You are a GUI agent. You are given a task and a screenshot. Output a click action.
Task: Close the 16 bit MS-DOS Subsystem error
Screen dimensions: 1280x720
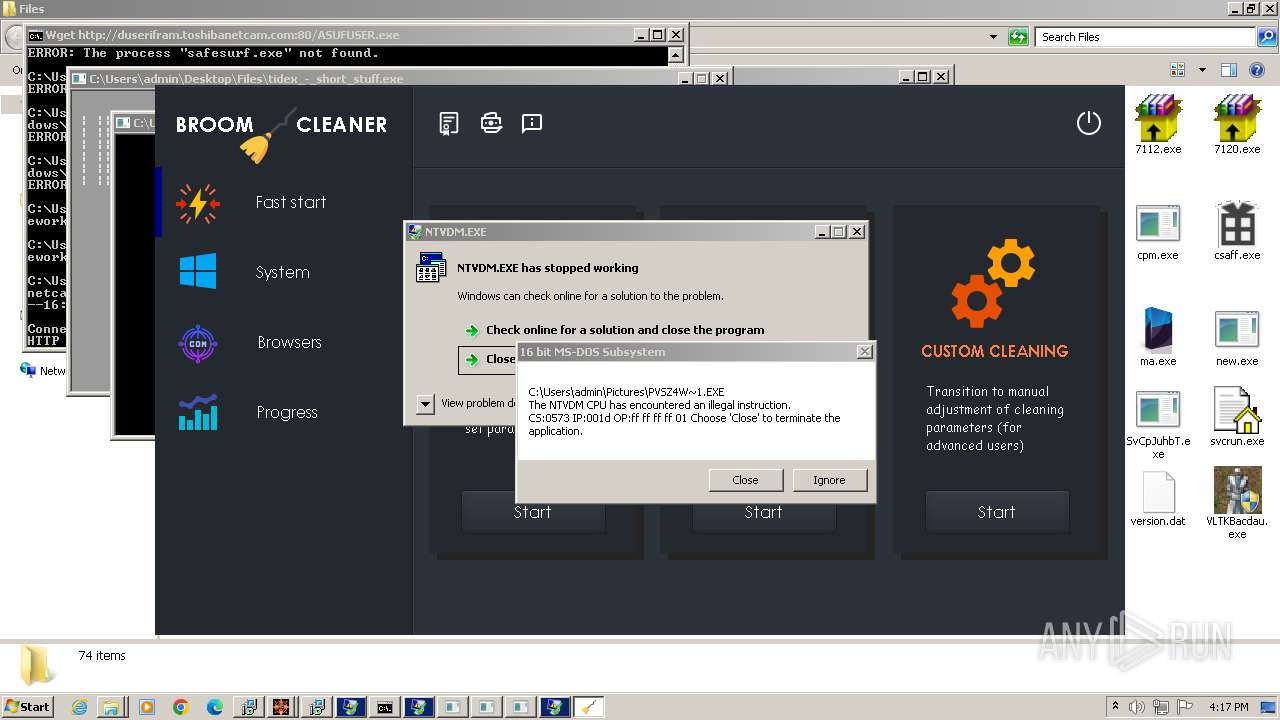[745, 480]
